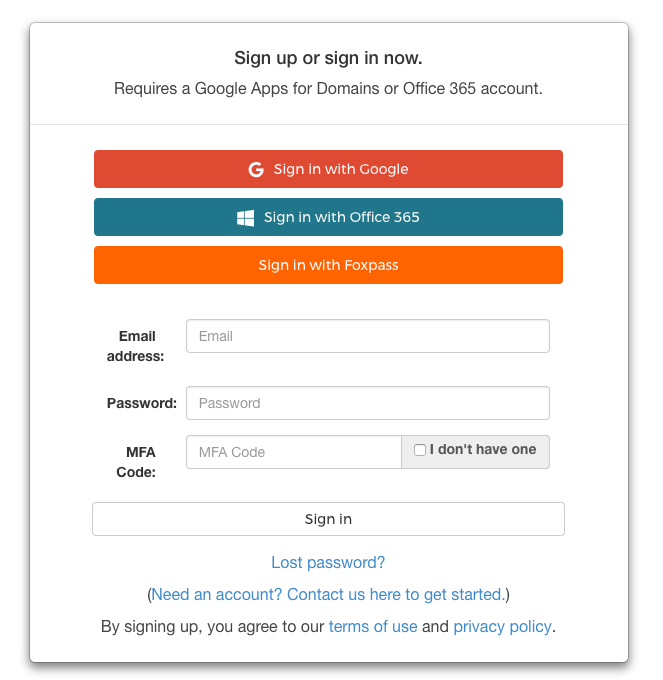Open the Lost password? link
663x680 pixels.
click(328, 562)
